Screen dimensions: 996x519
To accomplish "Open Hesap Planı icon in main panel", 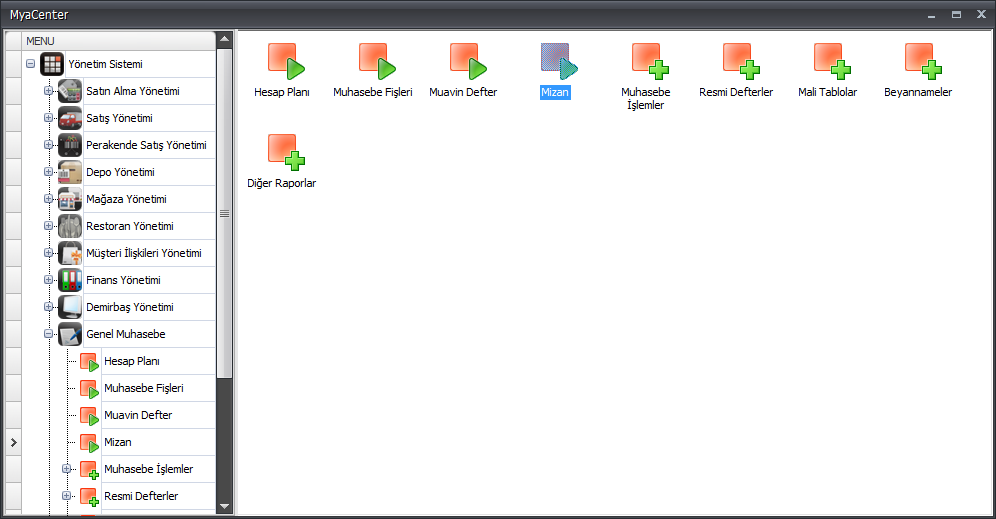I will click(x=286, y=61).
